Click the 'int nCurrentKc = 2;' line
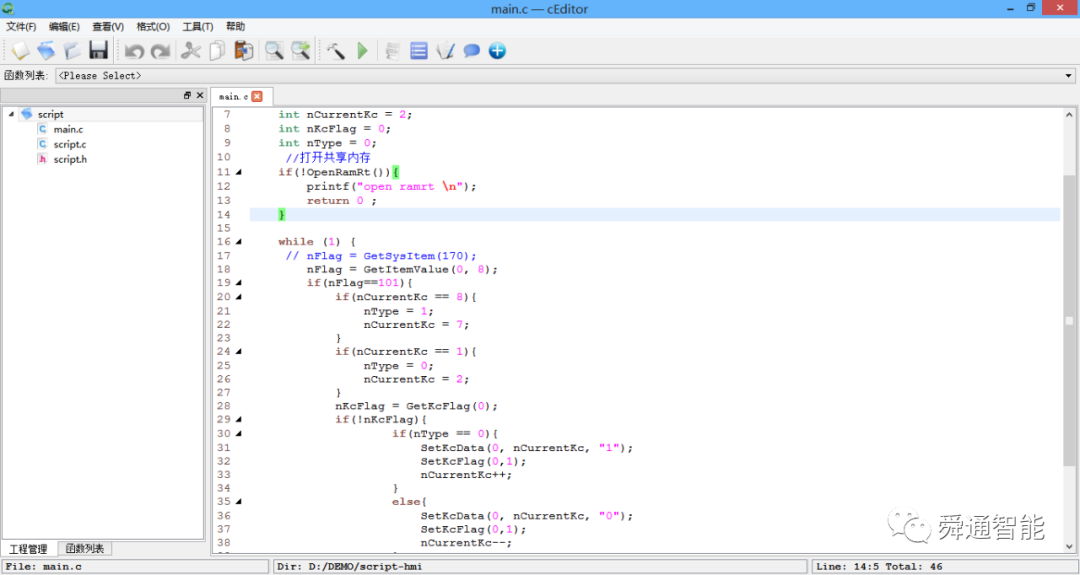Viewport: 1080px width, 575px height. click(345, 115)
